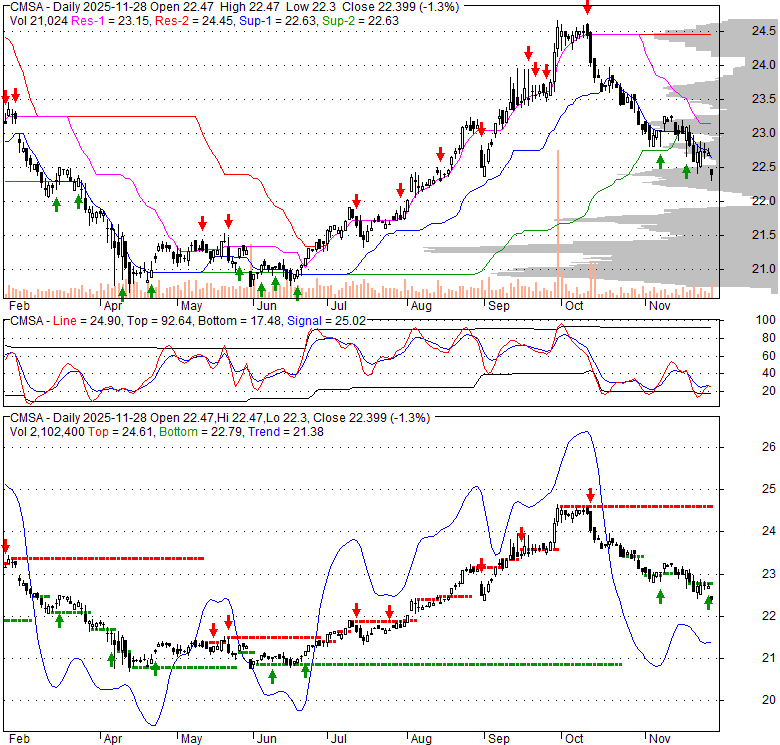
Task: Click the red down arrow at the far left of the bottom chart
Action: 5,546
